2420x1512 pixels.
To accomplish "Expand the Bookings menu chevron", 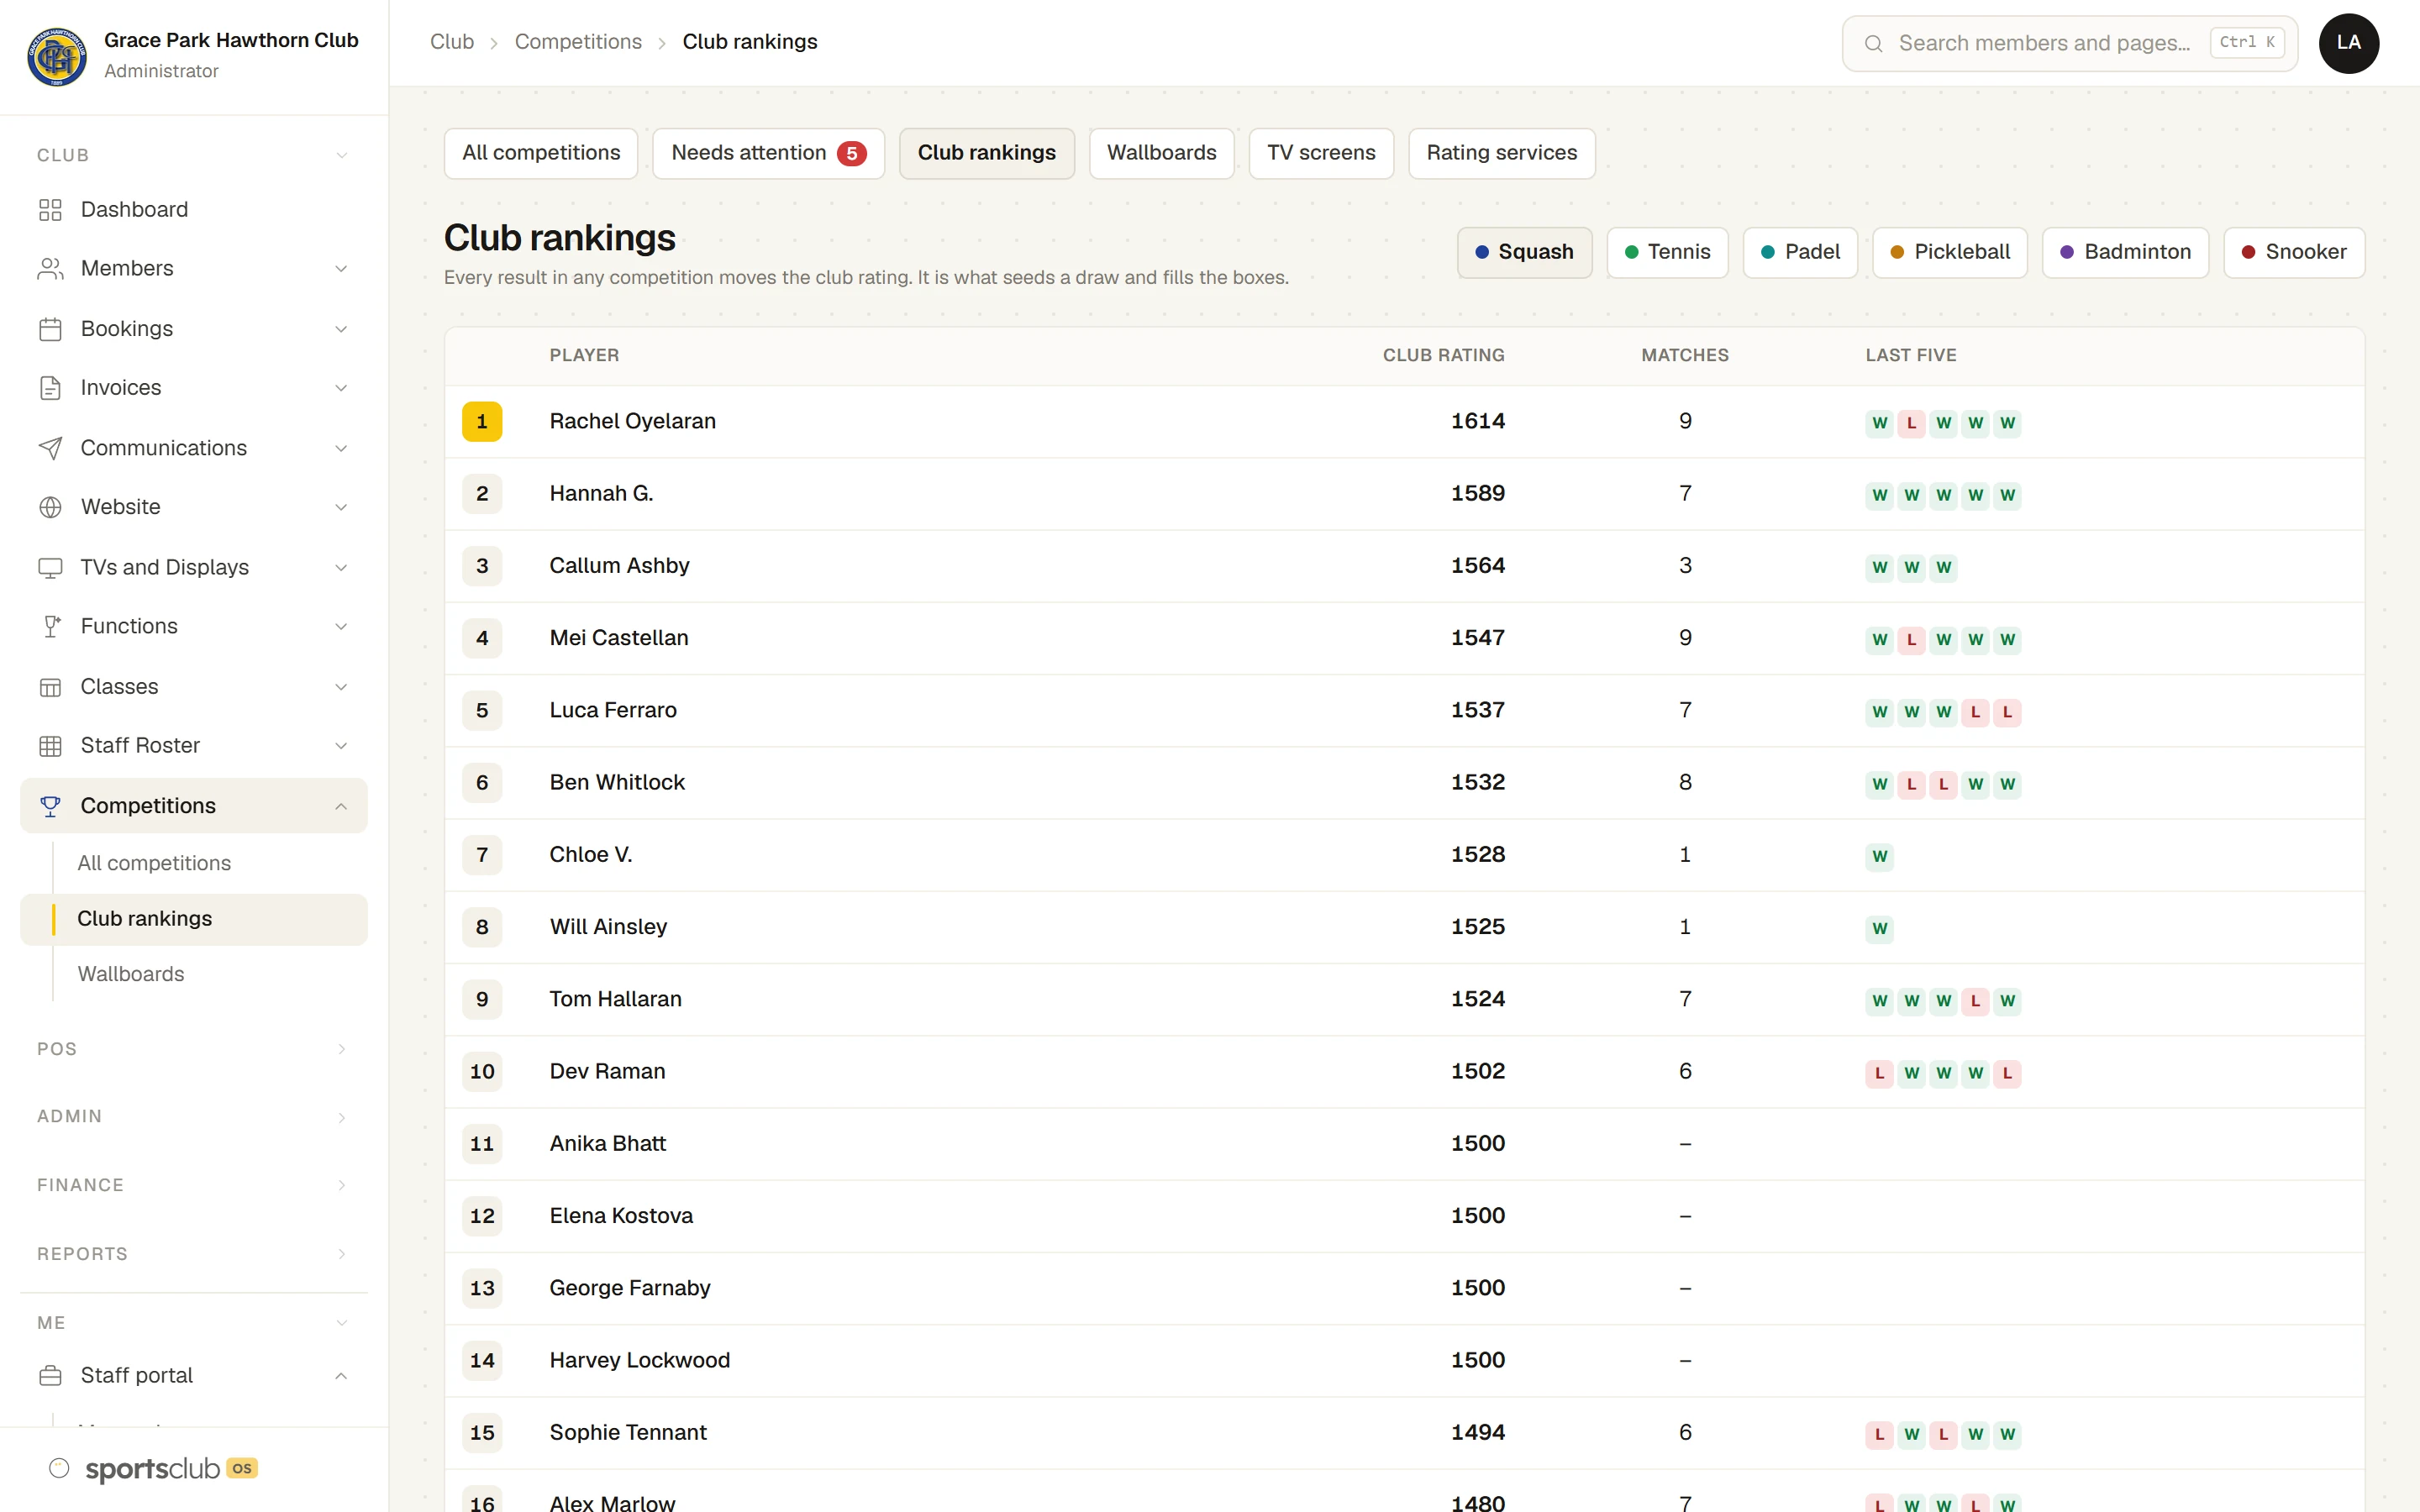I will (341, 328).
